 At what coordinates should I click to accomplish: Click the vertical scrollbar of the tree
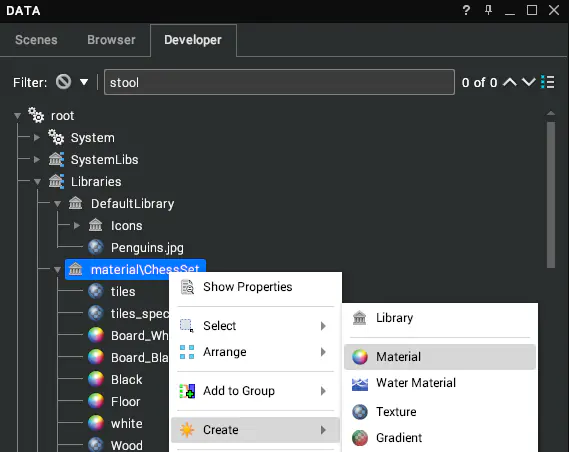coord(551,195)
